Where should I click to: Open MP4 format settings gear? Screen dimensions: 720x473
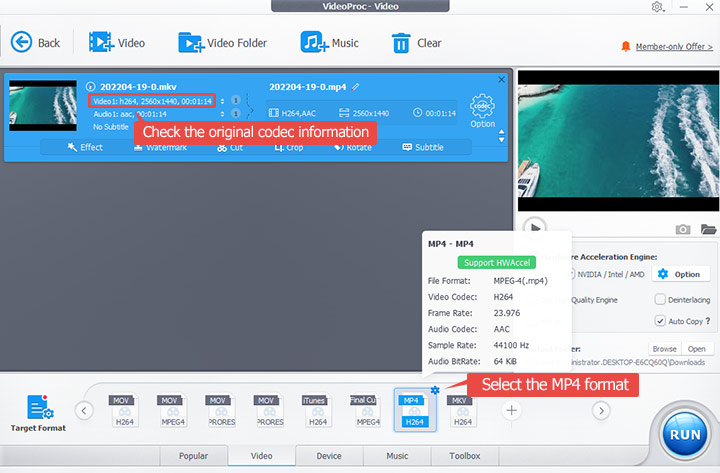[x=435, y=390]
